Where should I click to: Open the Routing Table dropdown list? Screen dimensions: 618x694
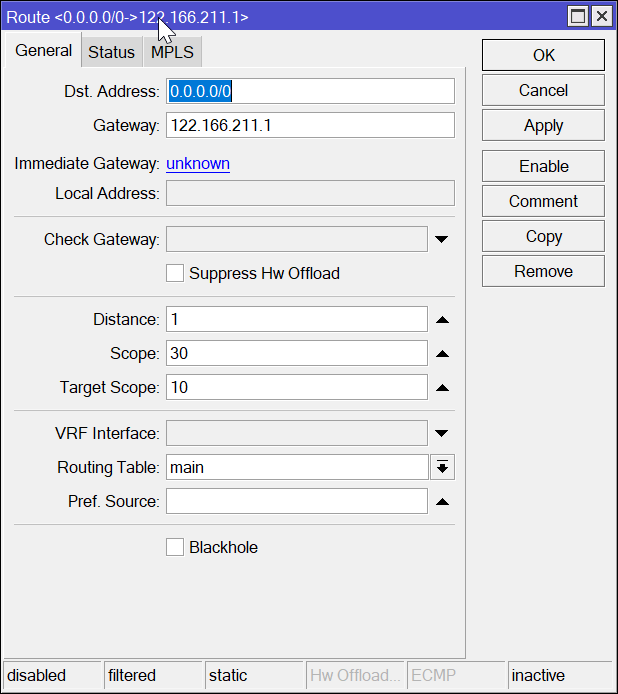click(x=441, y=467)
